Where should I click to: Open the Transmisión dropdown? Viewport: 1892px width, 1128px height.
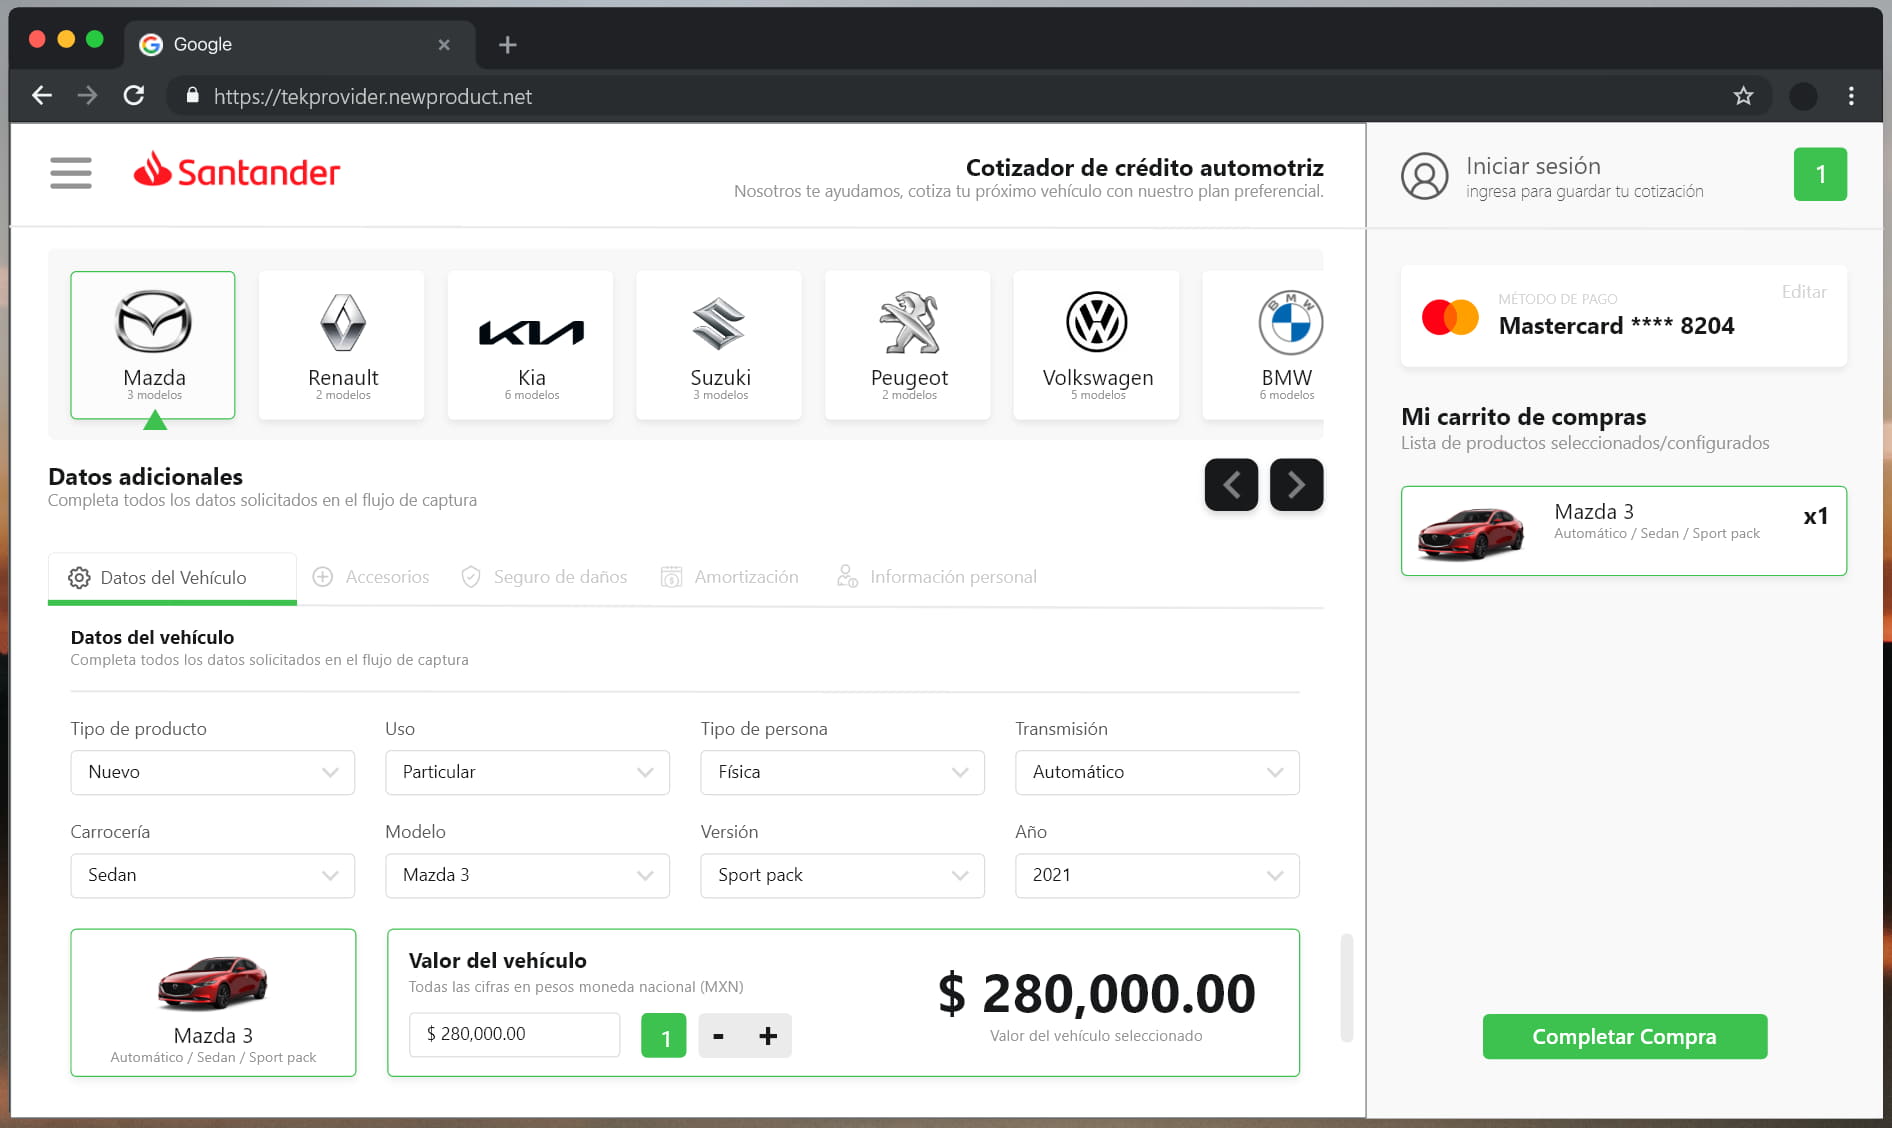pos(1157,772)
